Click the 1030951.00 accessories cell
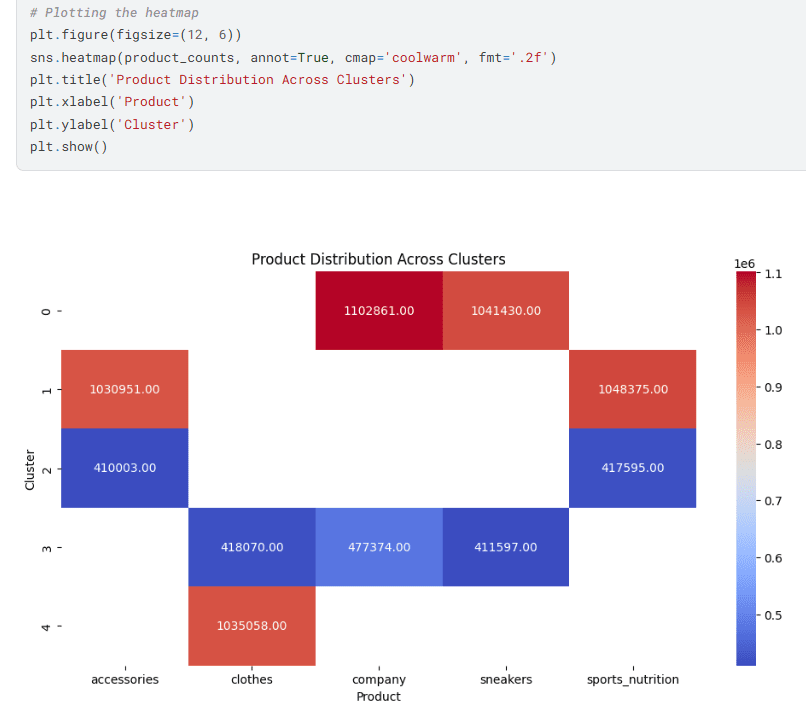This screenshot has width=806, height=712. (x=125, y=389)
